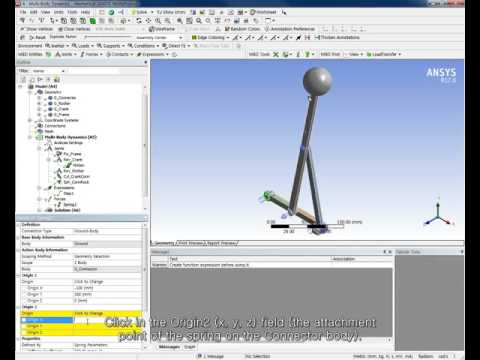The image size is (480, 360).
Task: Open the Expressions dropdown in MBD toolbar
Action: click(152, 54)
